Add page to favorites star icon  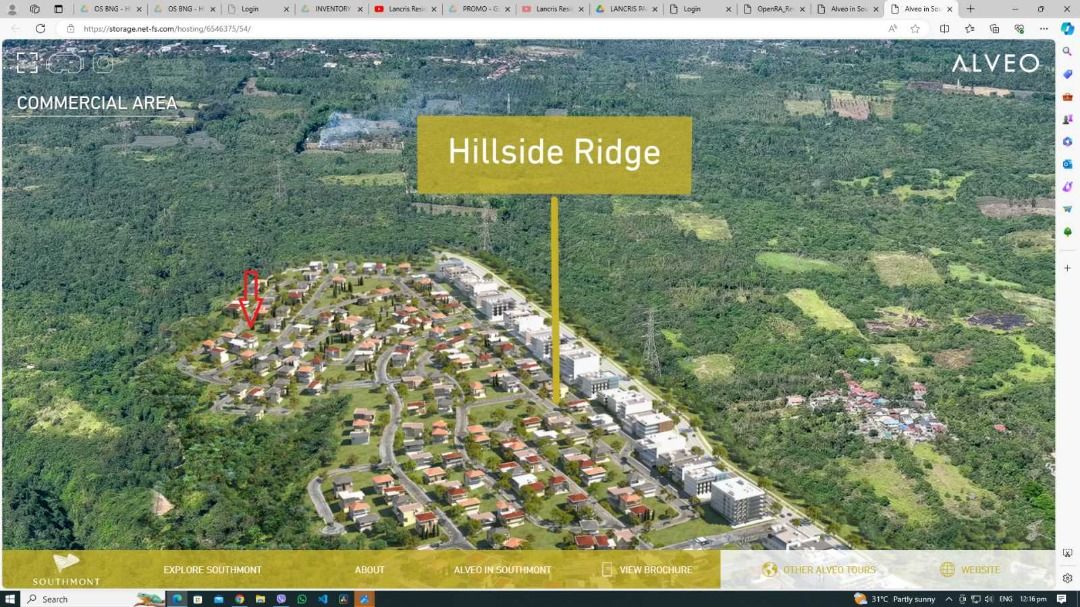[x=915, y=29]
